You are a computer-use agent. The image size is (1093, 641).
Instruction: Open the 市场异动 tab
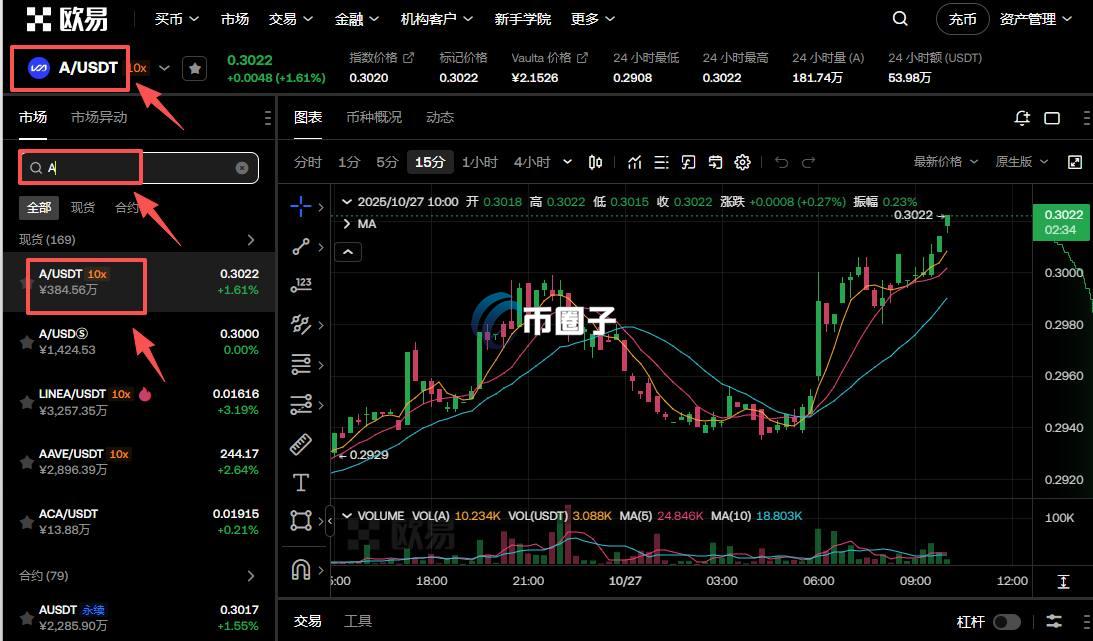99,117
